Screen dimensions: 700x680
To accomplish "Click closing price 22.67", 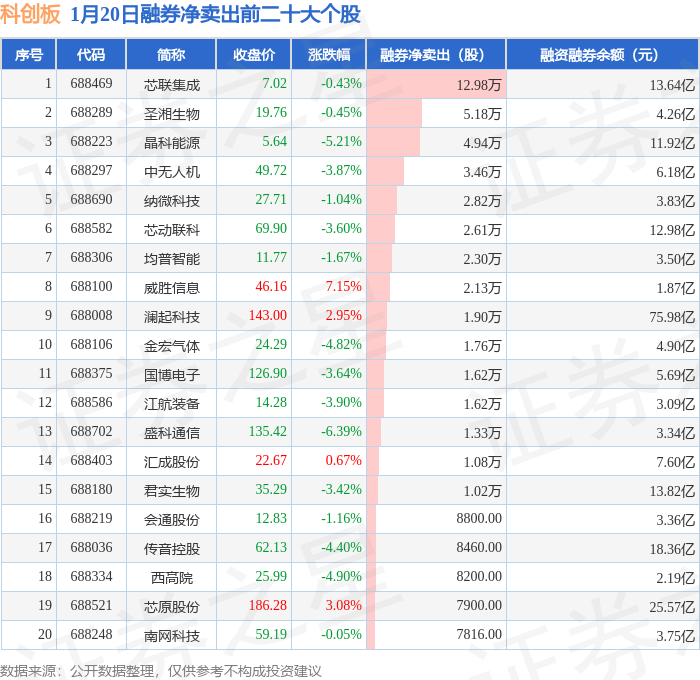I will (x=271, y=461).
